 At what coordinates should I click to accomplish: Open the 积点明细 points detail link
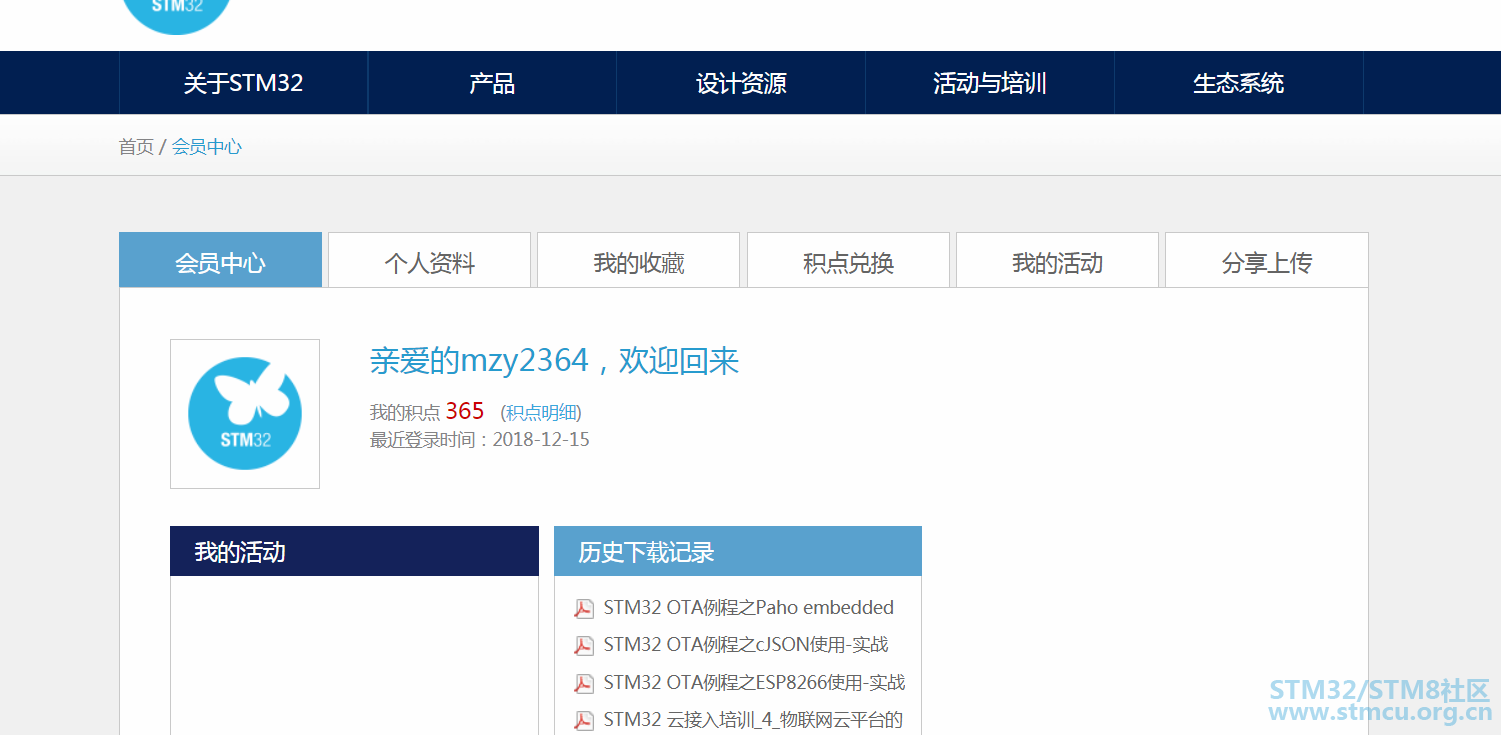pos(541,413)
